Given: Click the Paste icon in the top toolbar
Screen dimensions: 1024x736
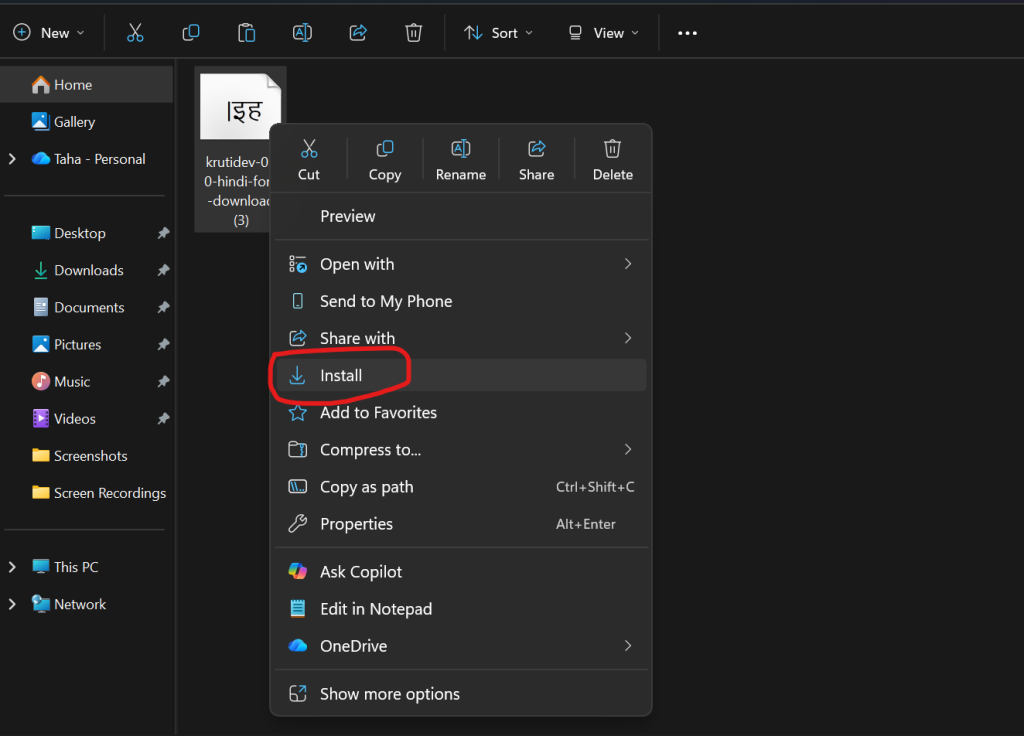Looking at the screenshot, I should tap(246, 33).
